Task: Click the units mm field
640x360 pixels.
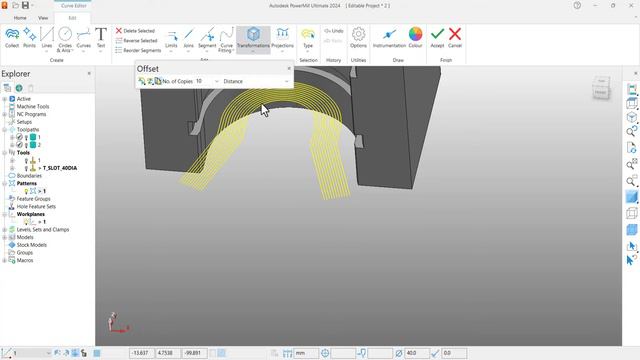Action: pyautogui.click(x=306, y=353)
